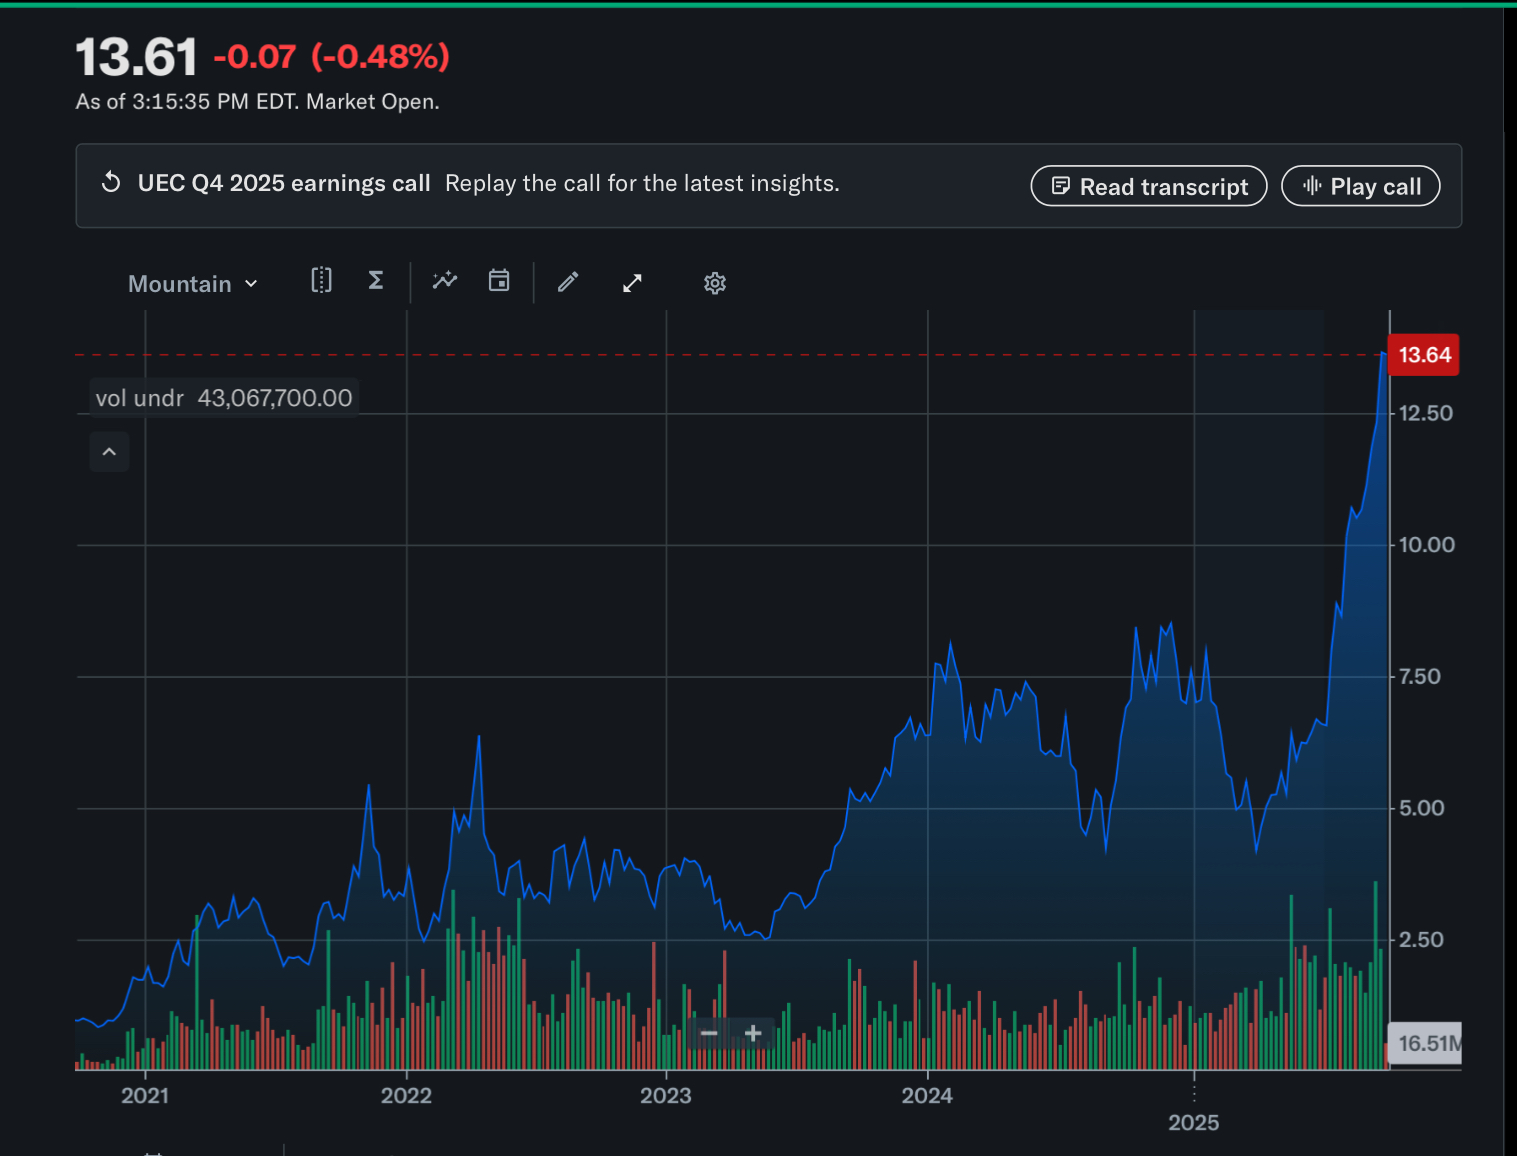
Task: Click the 2021 axis label
Action: (145, 1095)
